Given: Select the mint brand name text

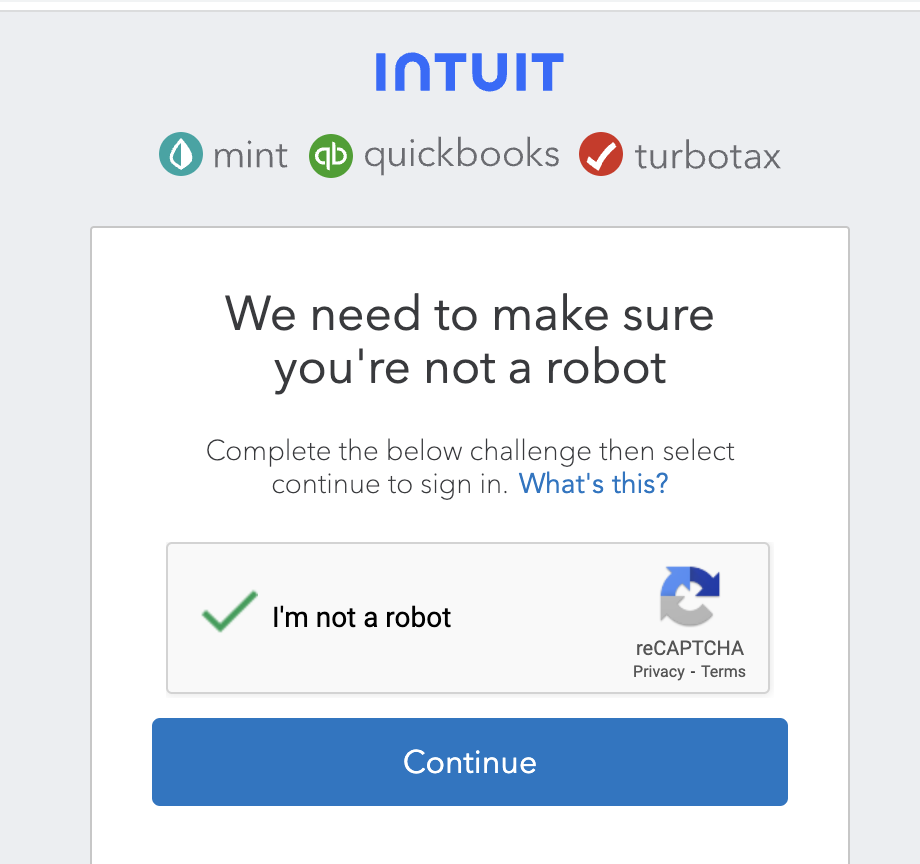Looking at the screenshot, I should [250, 156].
